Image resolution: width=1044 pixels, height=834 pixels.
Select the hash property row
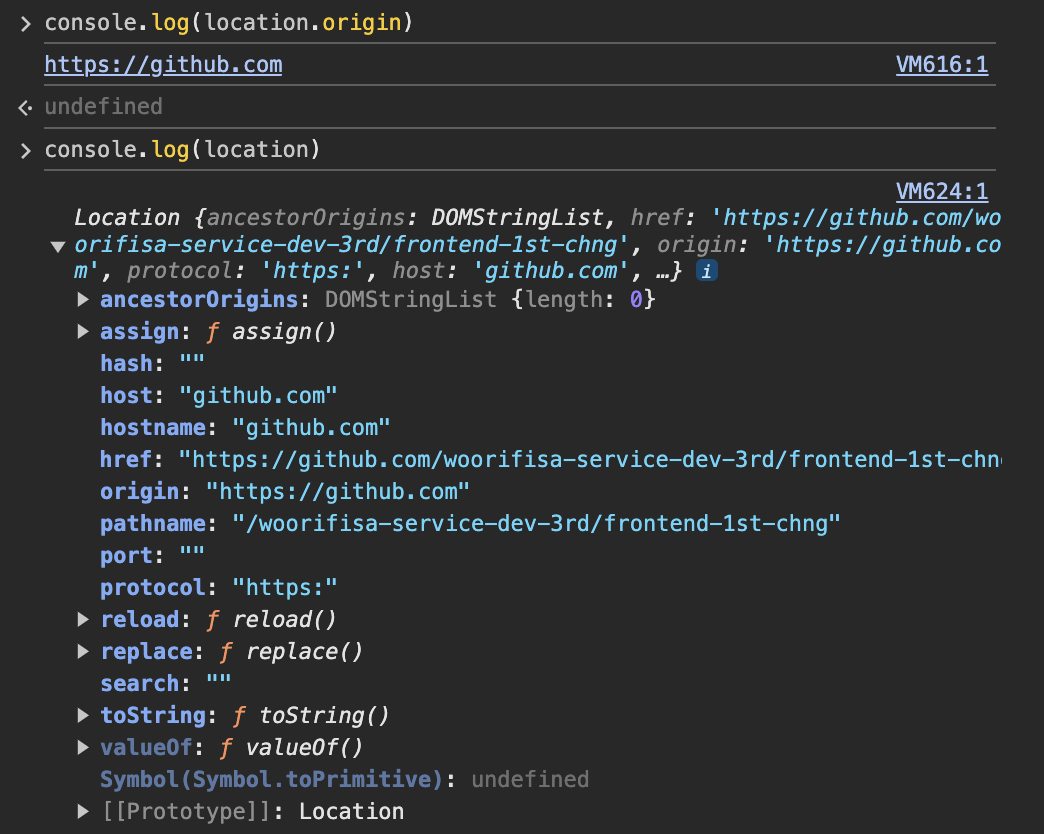(152, 363)
